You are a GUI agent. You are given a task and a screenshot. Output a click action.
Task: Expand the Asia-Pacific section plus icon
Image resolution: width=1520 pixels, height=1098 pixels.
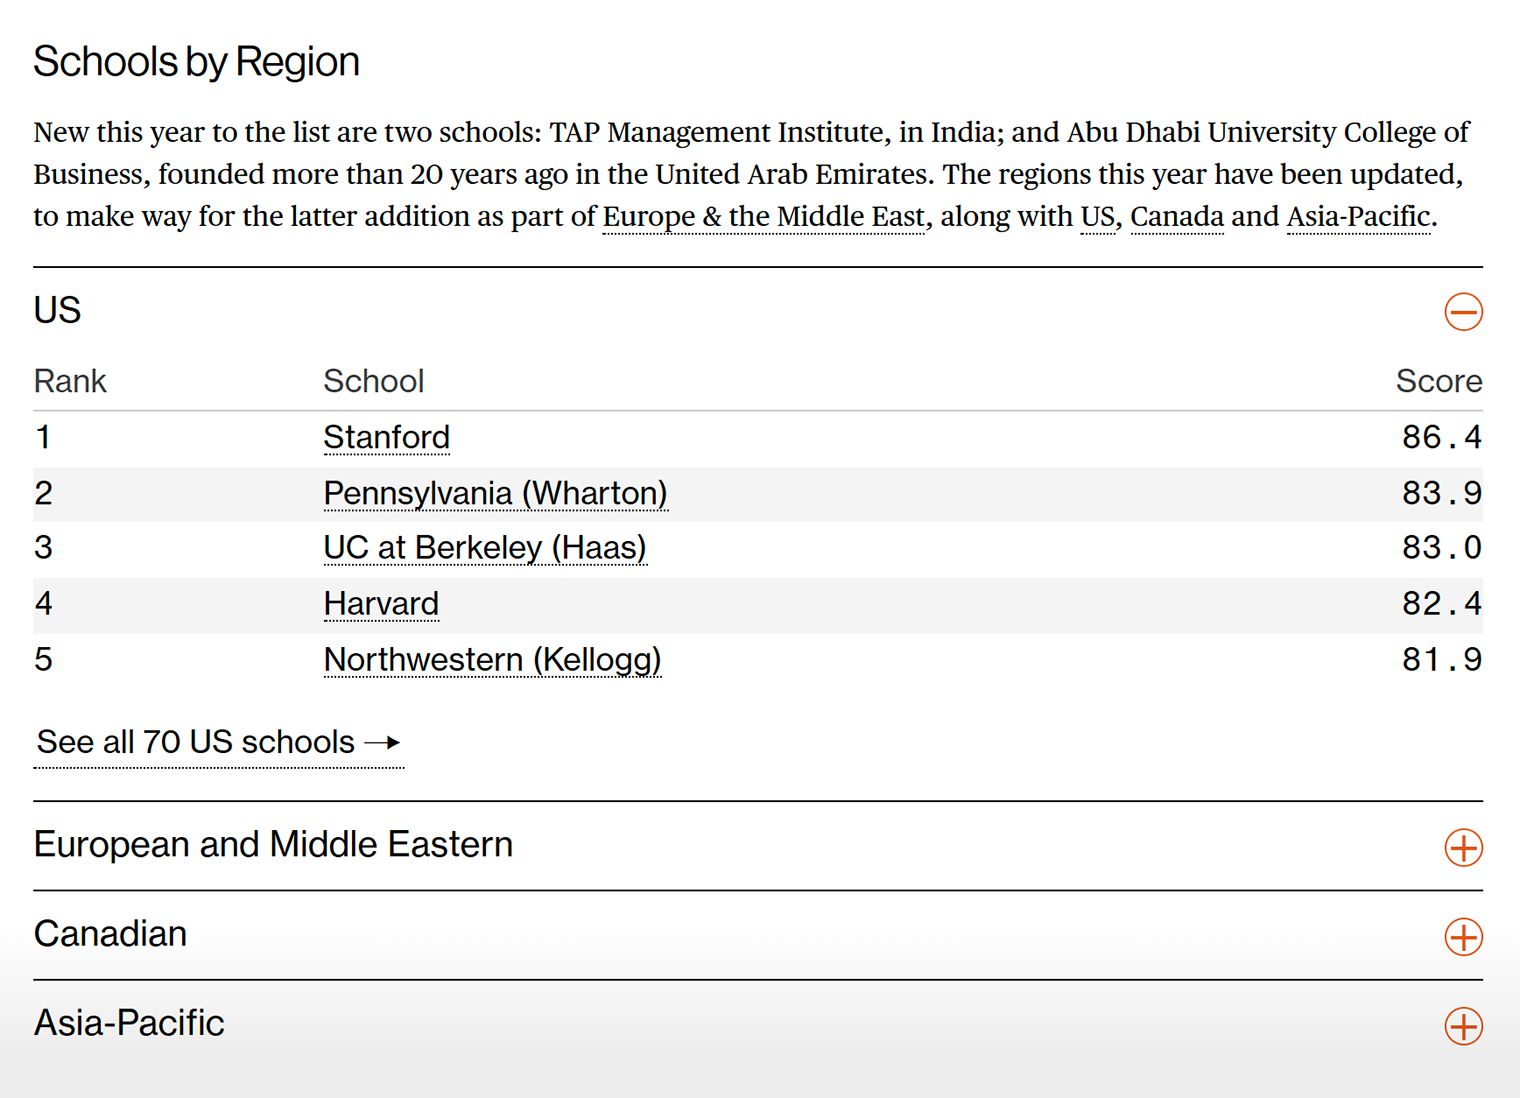1463,1026
